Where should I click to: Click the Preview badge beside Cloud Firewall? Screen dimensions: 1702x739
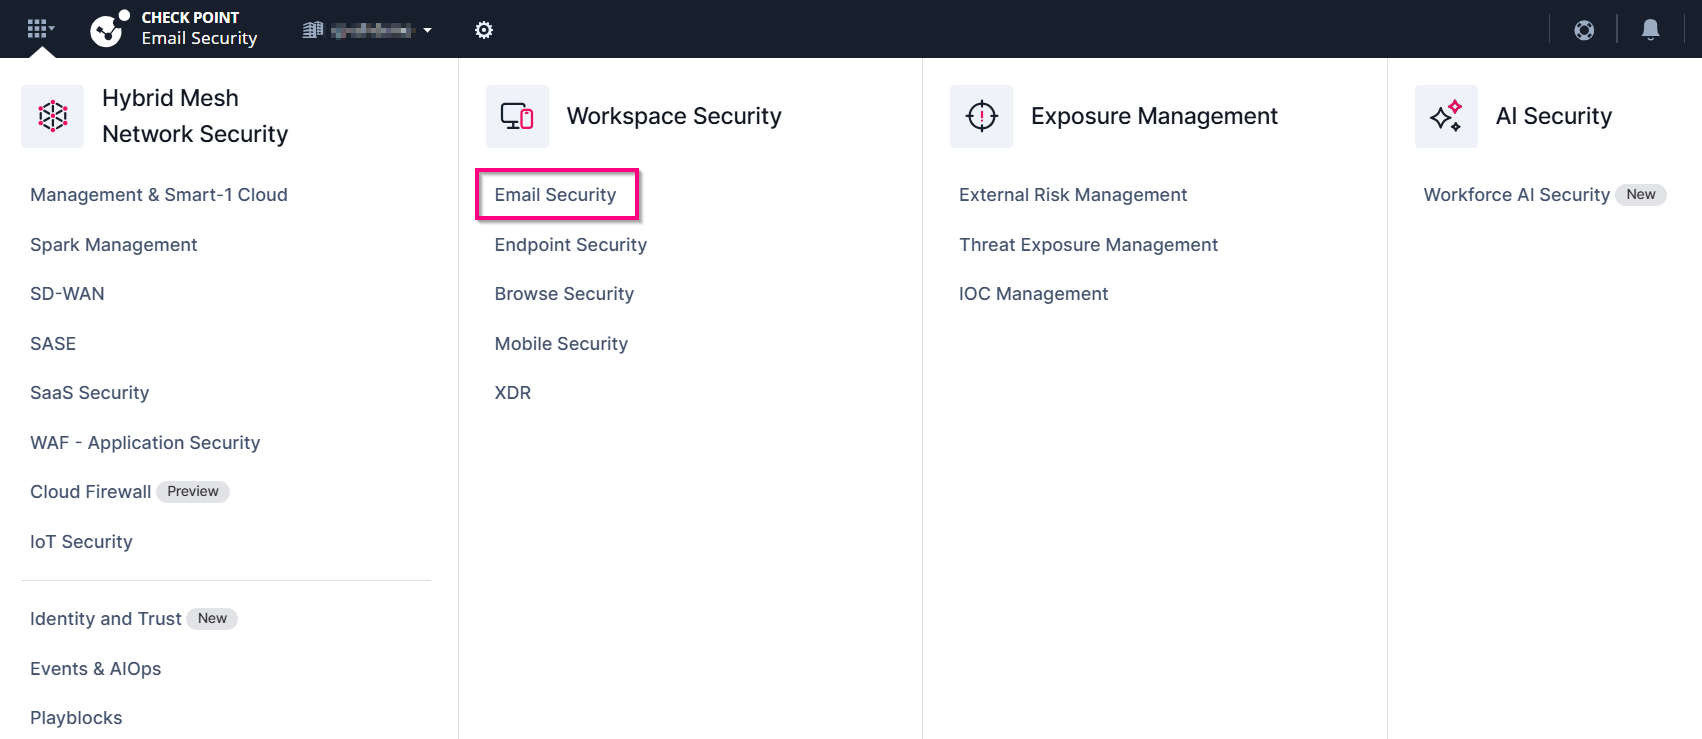click(193, 492)
